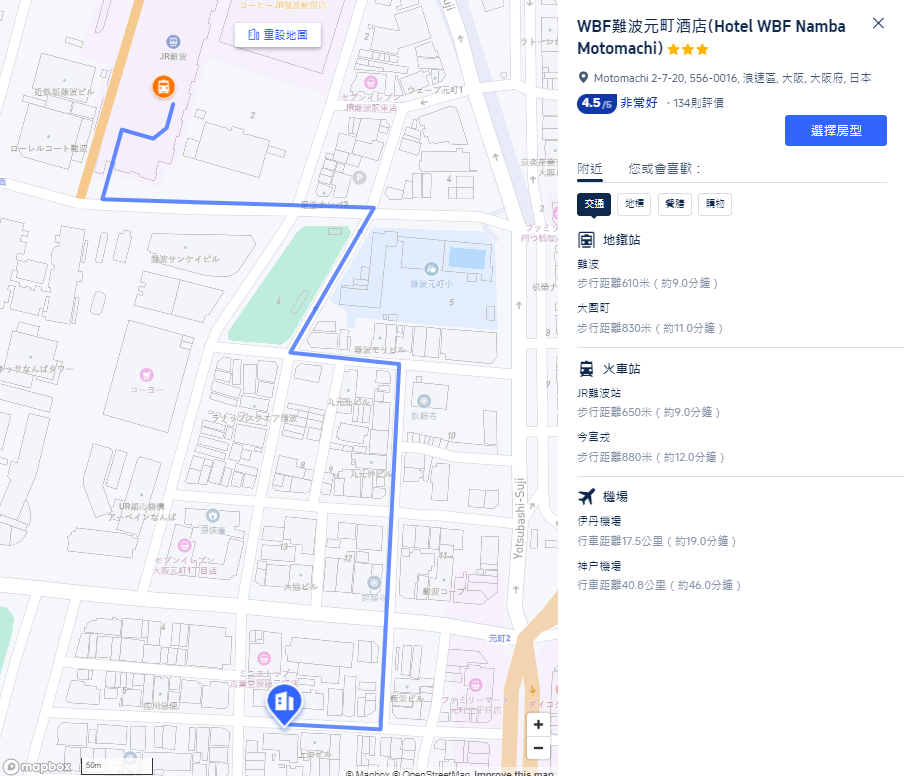Reset the map with 重設地圖 button
The height and width of the screenshot is (776, 904).
tap(278, 35)
